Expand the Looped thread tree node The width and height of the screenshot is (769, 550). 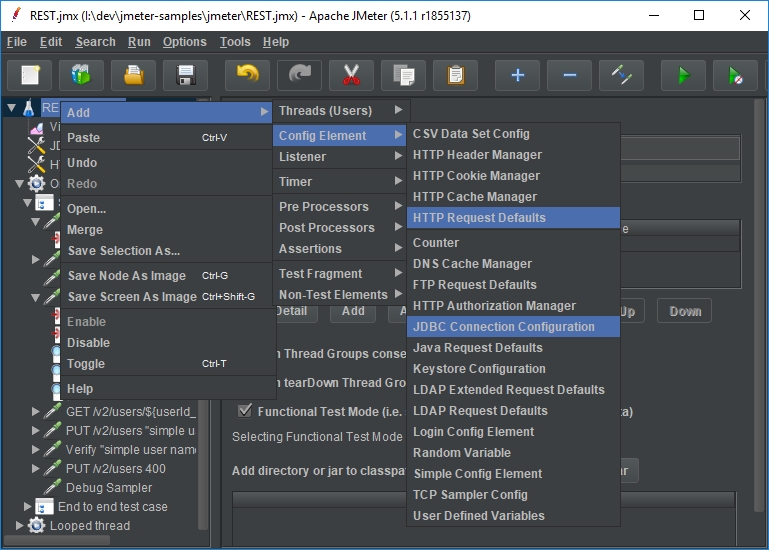point(20,525)
